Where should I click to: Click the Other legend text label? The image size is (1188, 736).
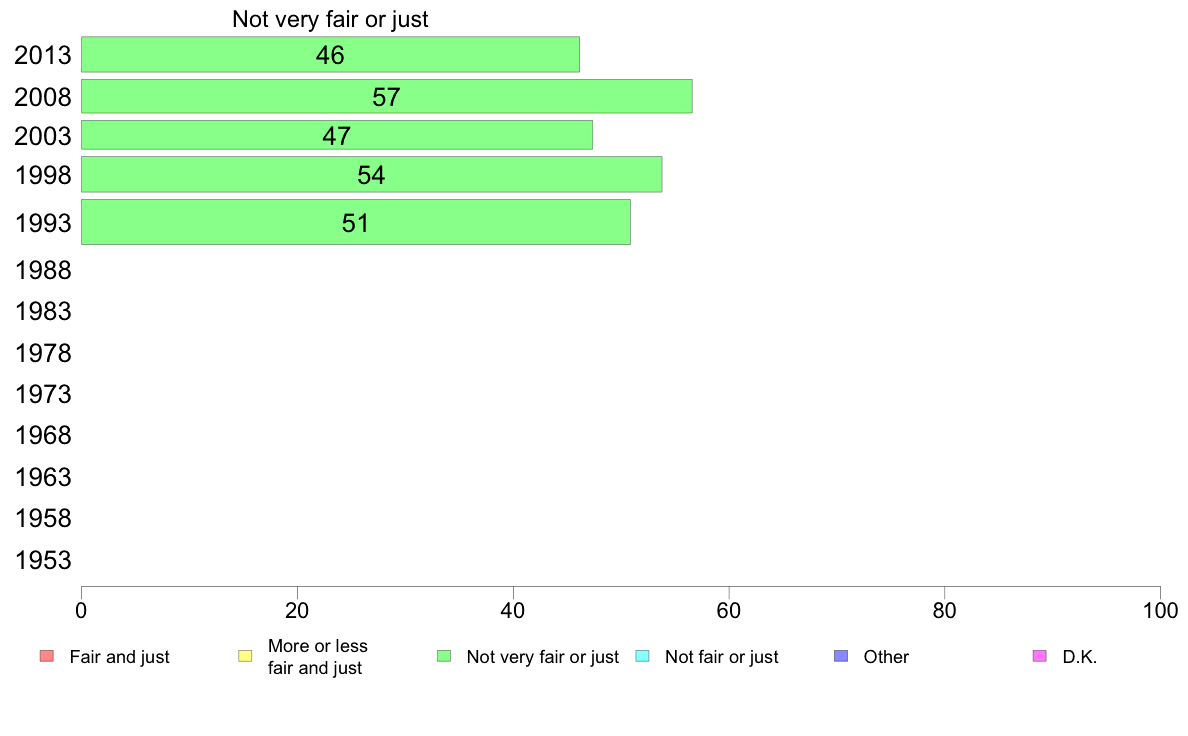click(x=886, y=657)
